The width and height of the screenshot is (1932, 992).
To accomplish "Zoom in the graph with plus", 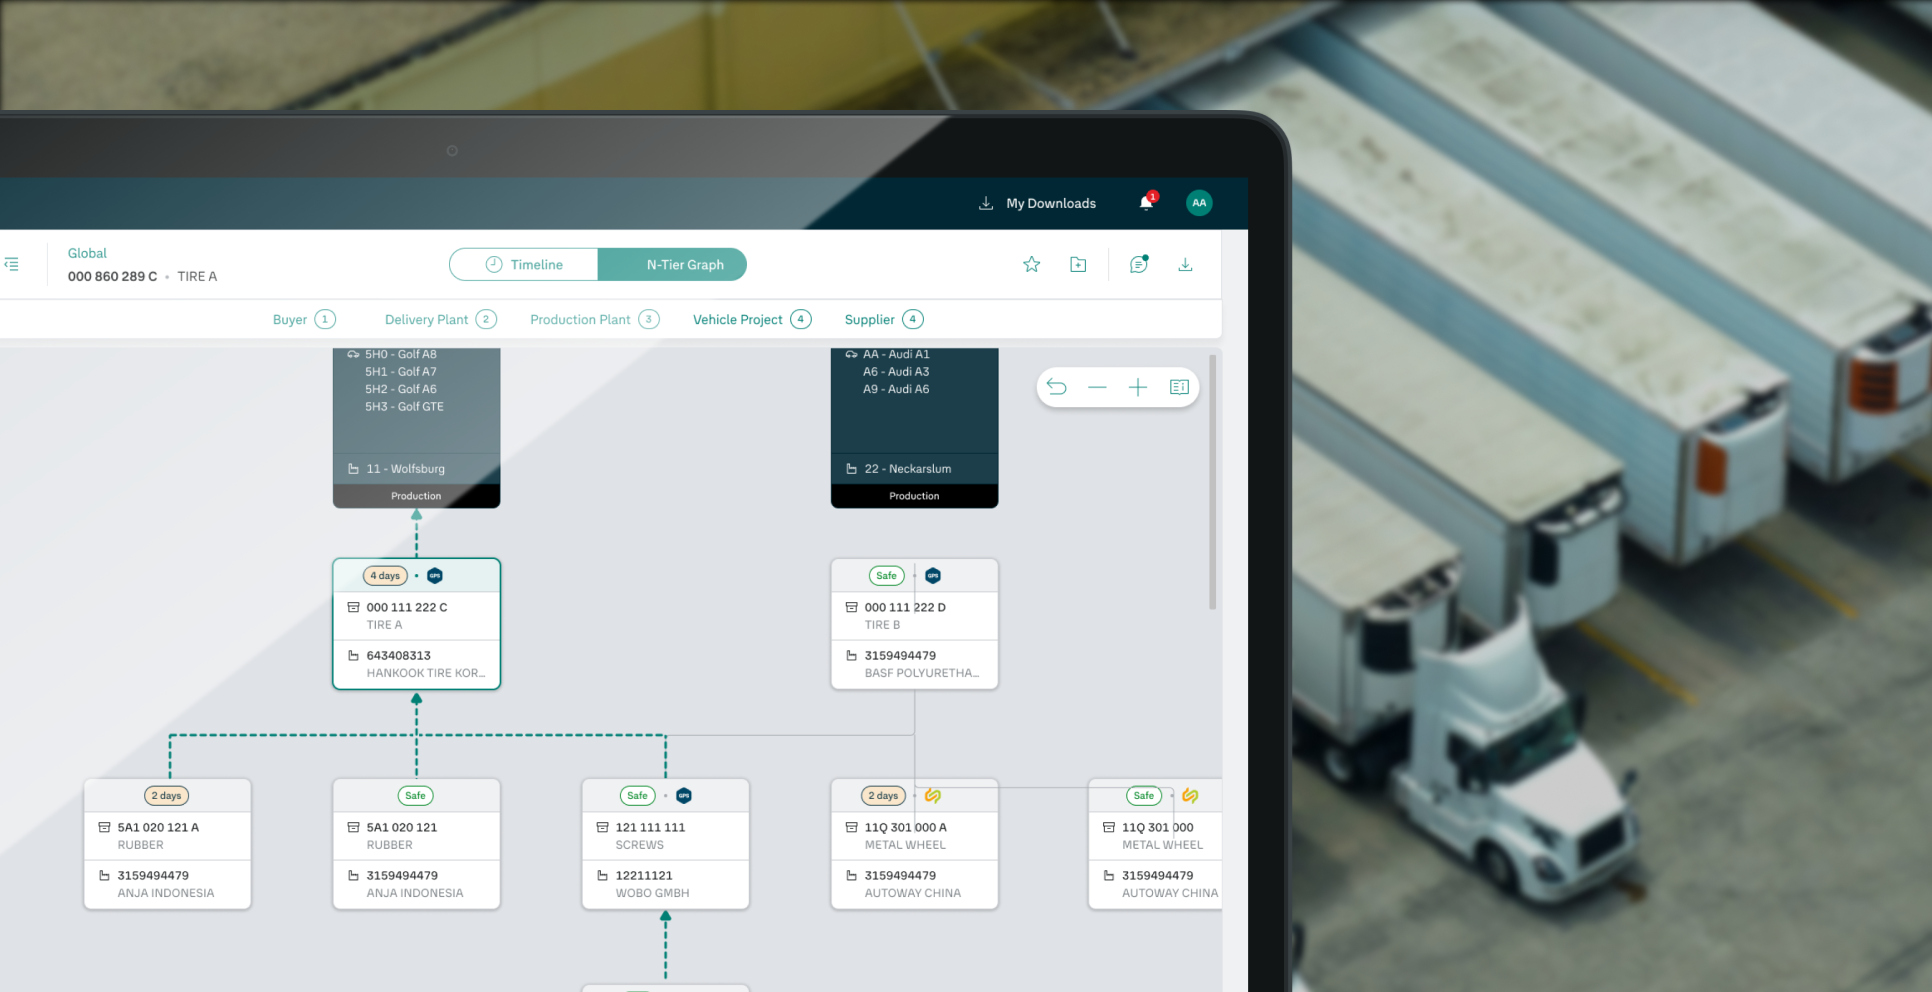I will coord(1138,387).
